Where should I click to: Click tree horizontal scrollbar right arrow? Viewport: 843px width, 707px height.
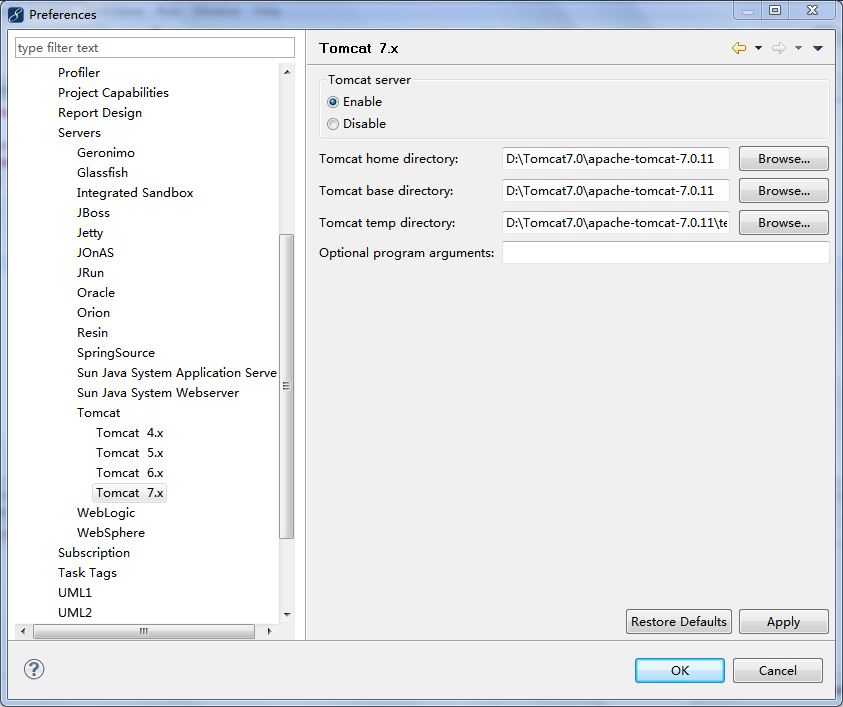point(269,631)
